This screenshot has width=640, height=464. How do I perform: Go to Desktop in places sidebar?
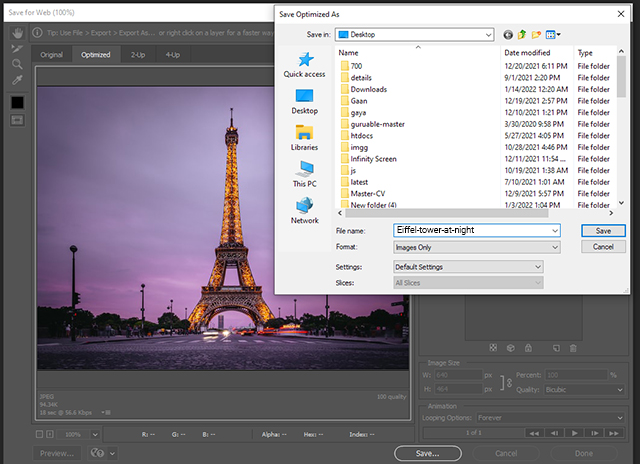(304, 102)
